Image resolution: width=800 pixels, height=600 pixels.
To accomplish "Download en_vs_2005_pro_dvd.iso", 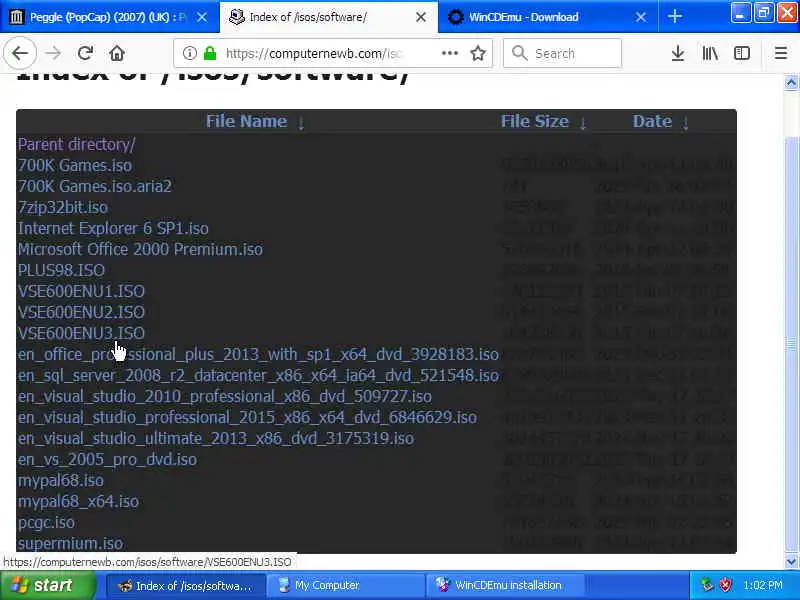I will (x=107, y=459).
